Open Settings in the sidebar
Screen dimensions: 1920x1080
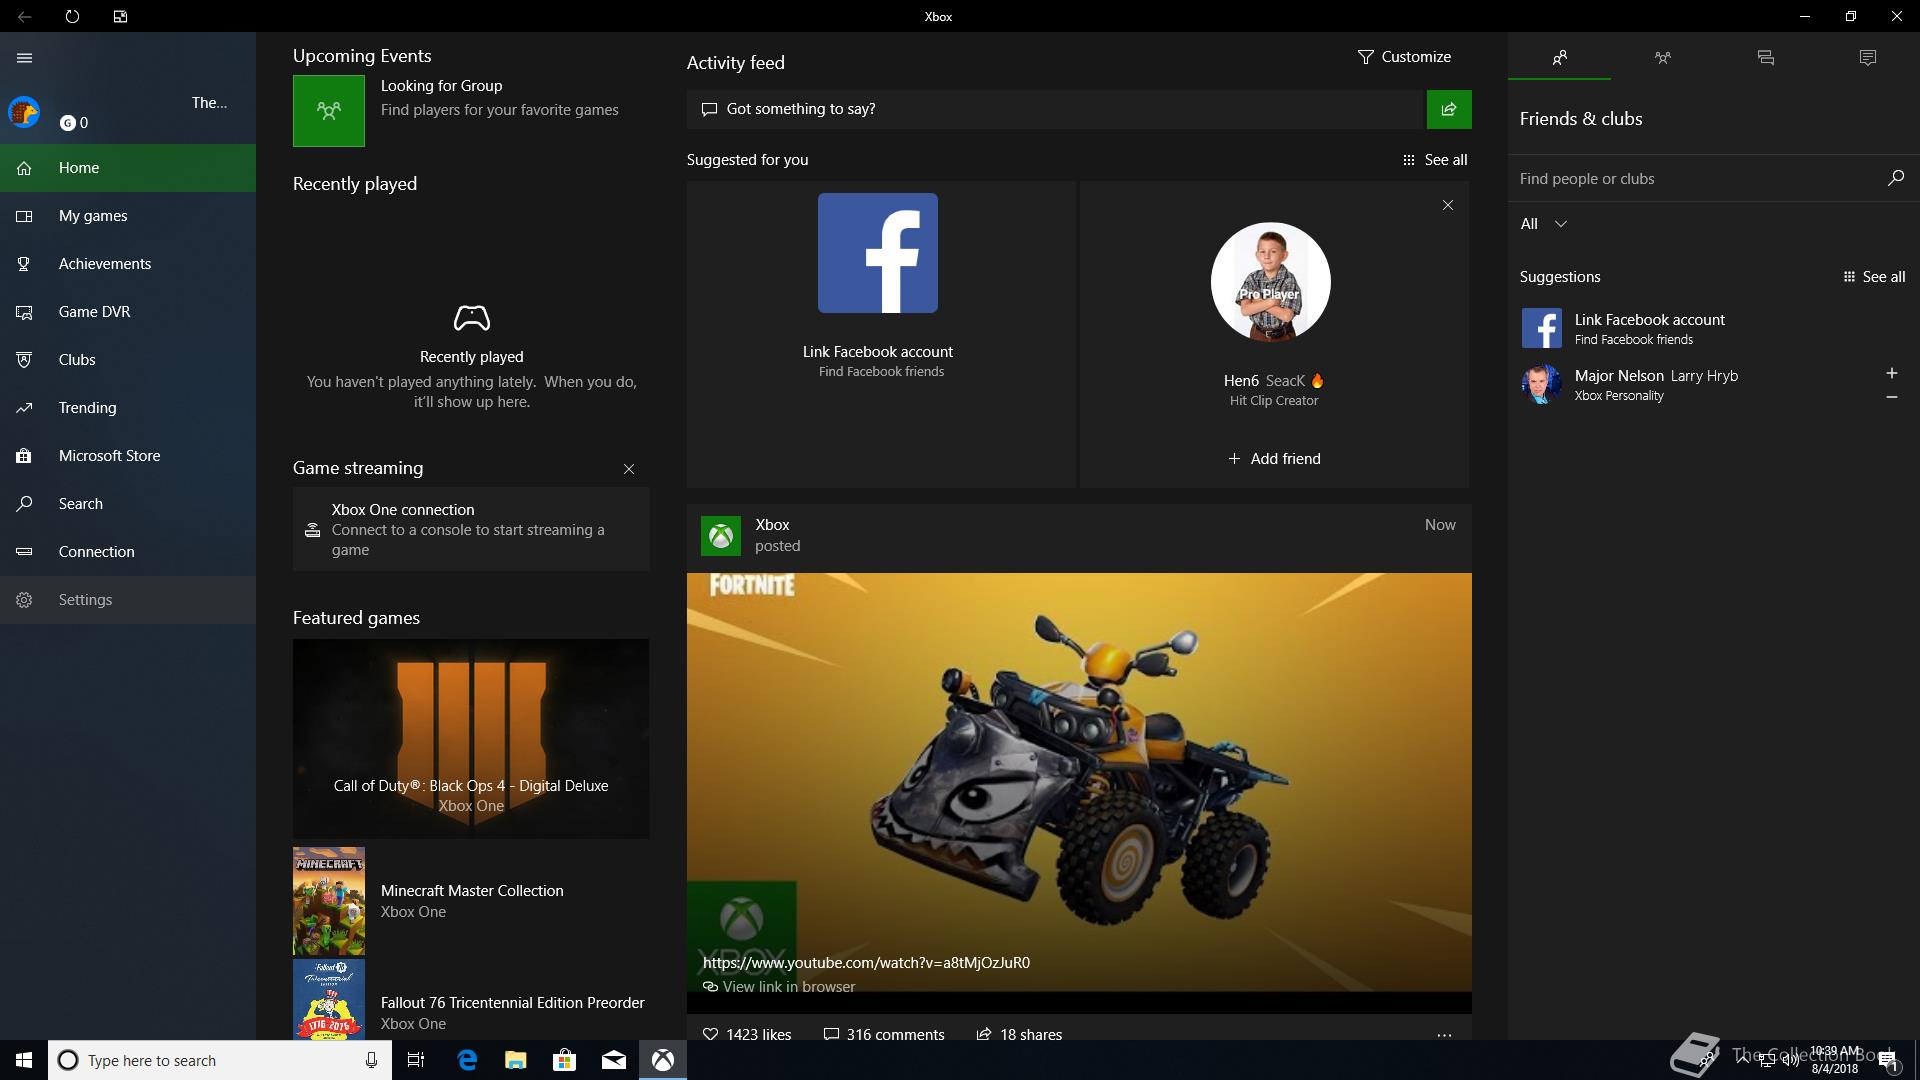(x=128, y=600)
